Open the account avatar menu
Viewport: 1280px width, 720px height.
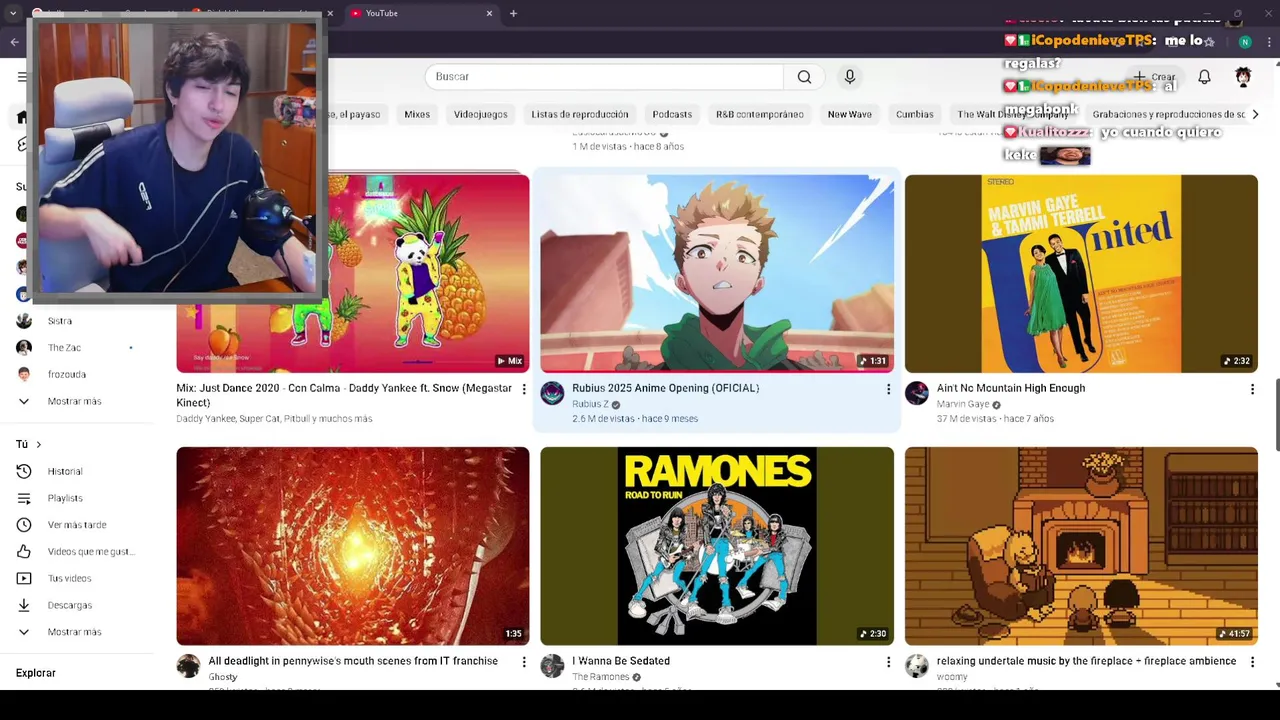1243,77
